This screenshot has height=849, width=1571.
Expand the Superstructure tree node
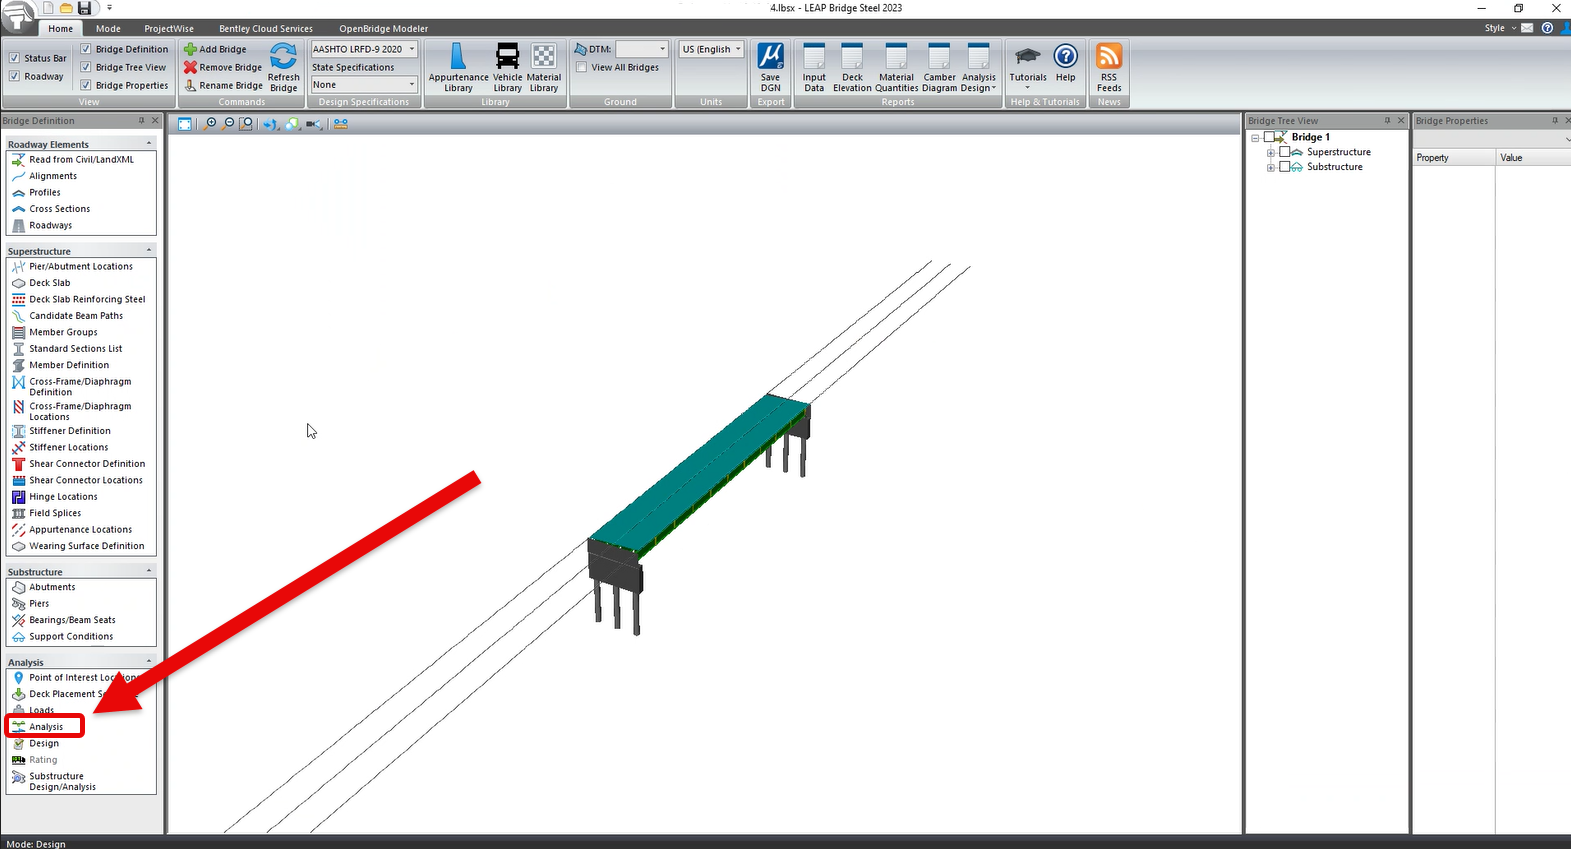click(1271, 153)
